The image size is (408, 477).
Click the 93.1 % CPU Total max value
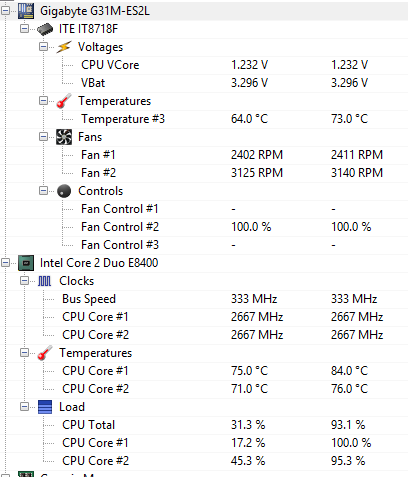coord(348,425)
